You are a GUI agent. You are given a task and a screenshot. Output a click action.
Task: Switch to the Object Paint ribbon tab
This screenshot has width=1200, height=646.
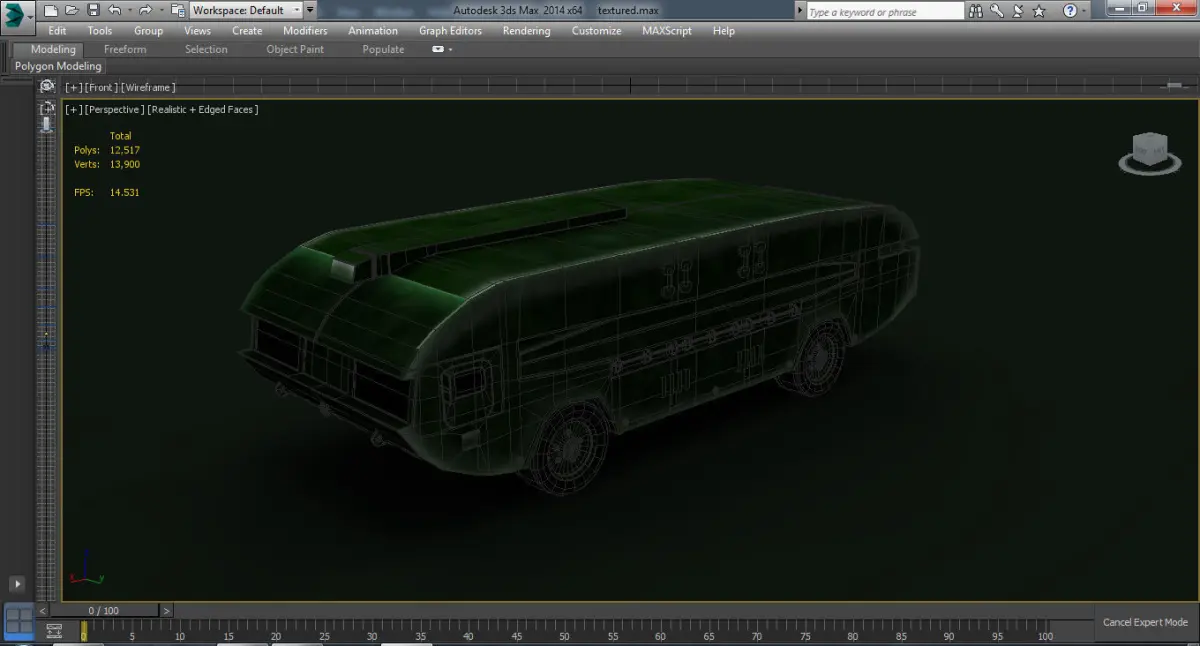click(x=295, y=49)
